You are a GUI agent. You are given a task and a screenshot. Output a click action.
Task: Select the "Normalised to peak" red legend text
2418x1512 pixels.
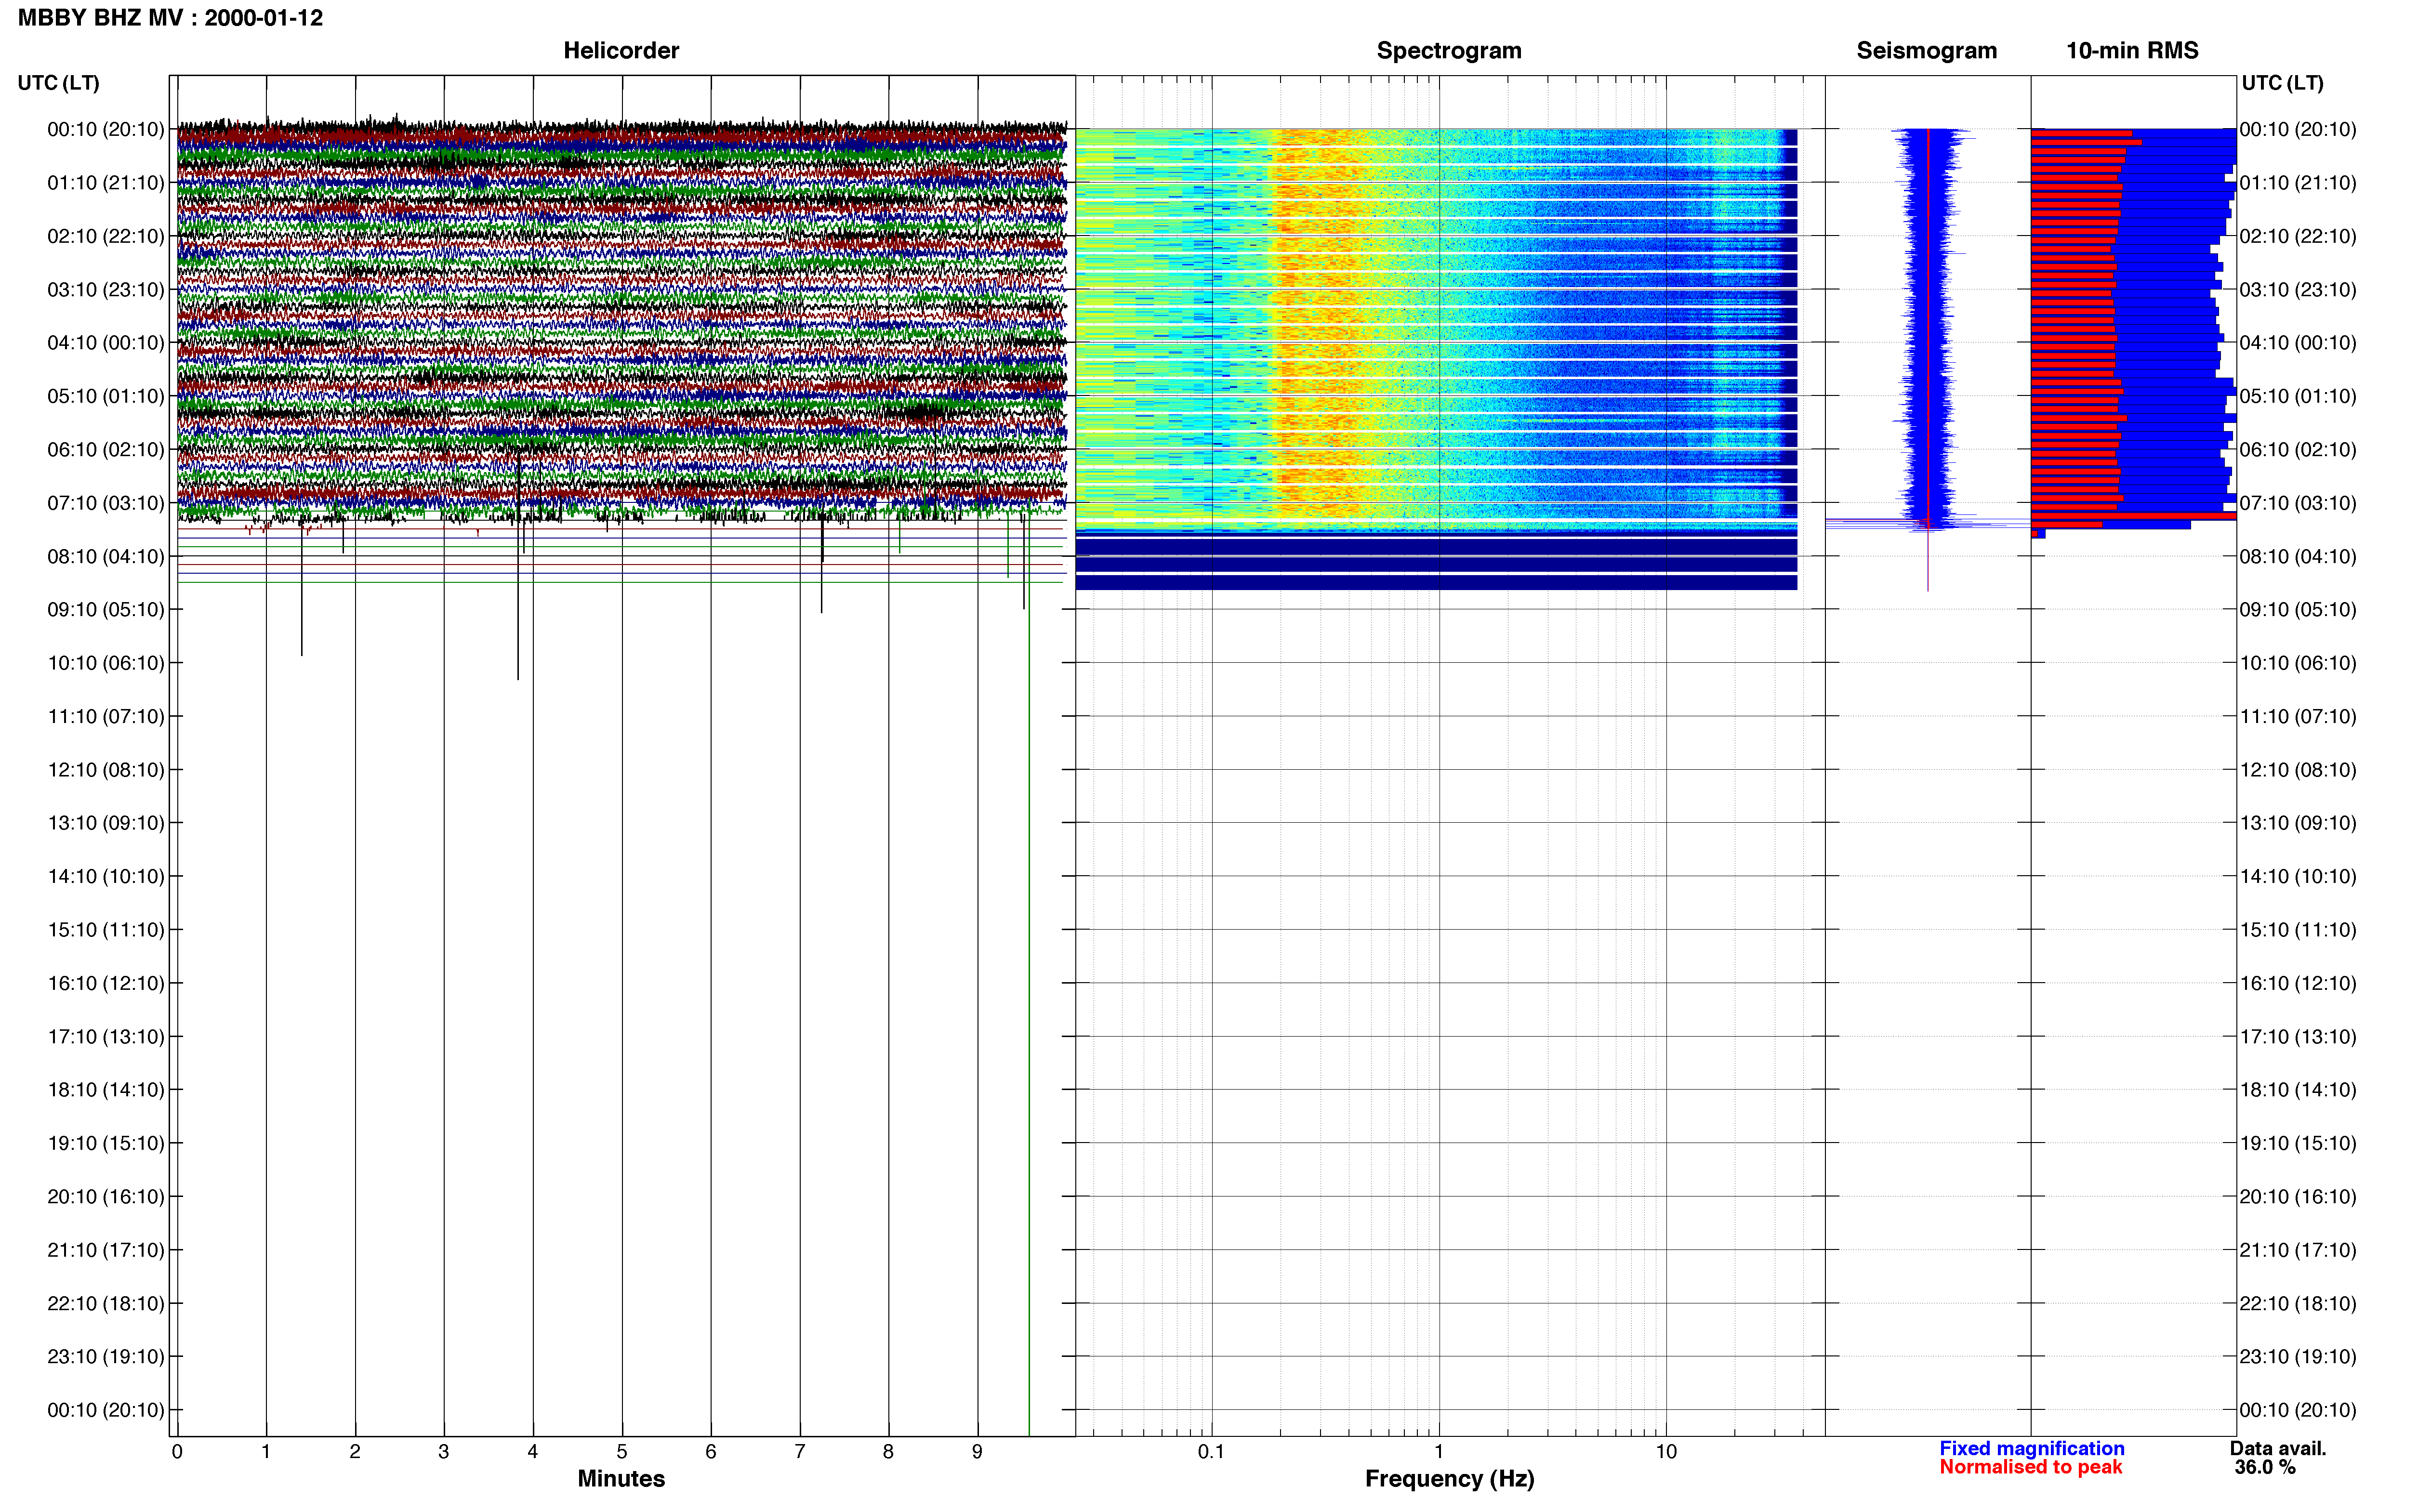click(x=2030, y=1467)
